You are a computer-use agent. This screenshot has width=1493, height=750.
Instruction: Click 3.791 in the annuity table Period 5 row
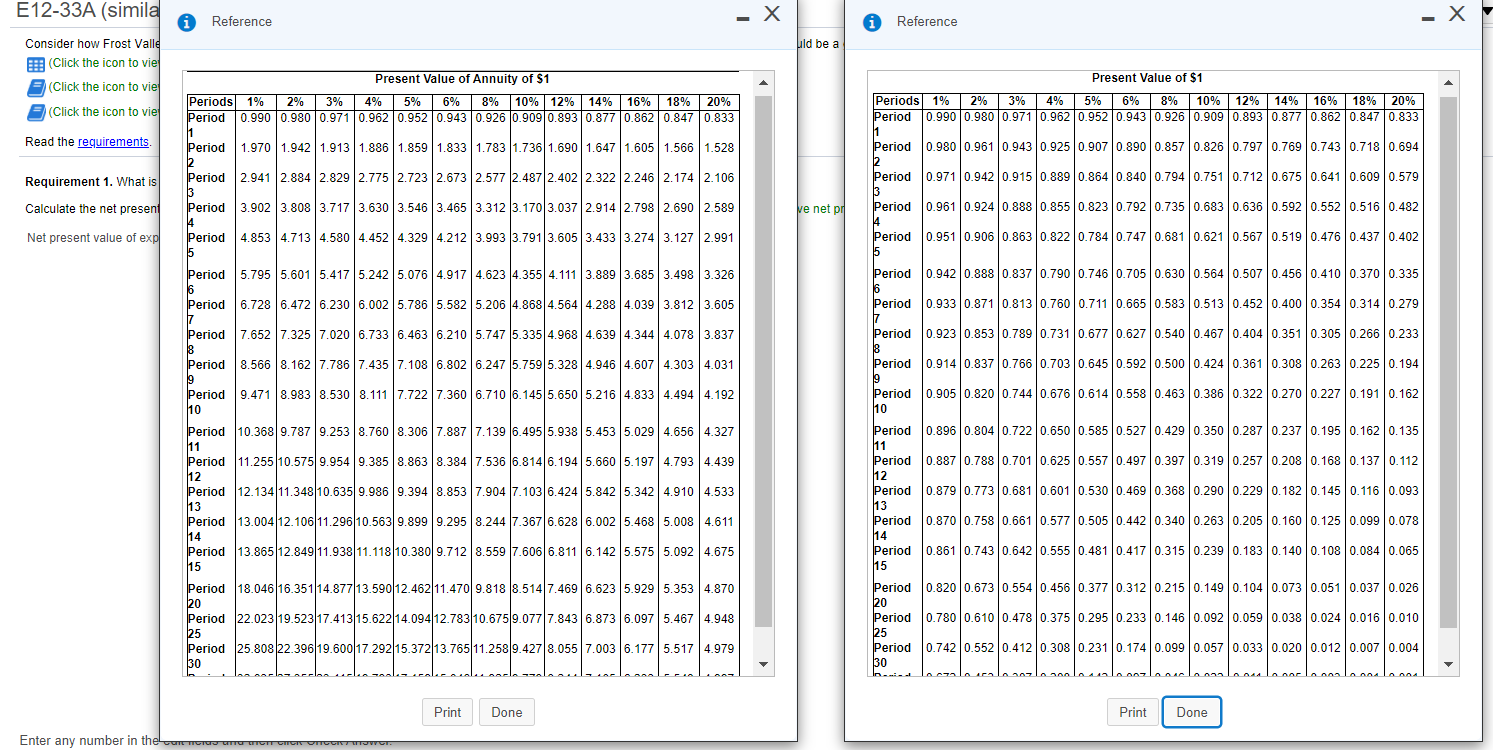coord(527,238)
